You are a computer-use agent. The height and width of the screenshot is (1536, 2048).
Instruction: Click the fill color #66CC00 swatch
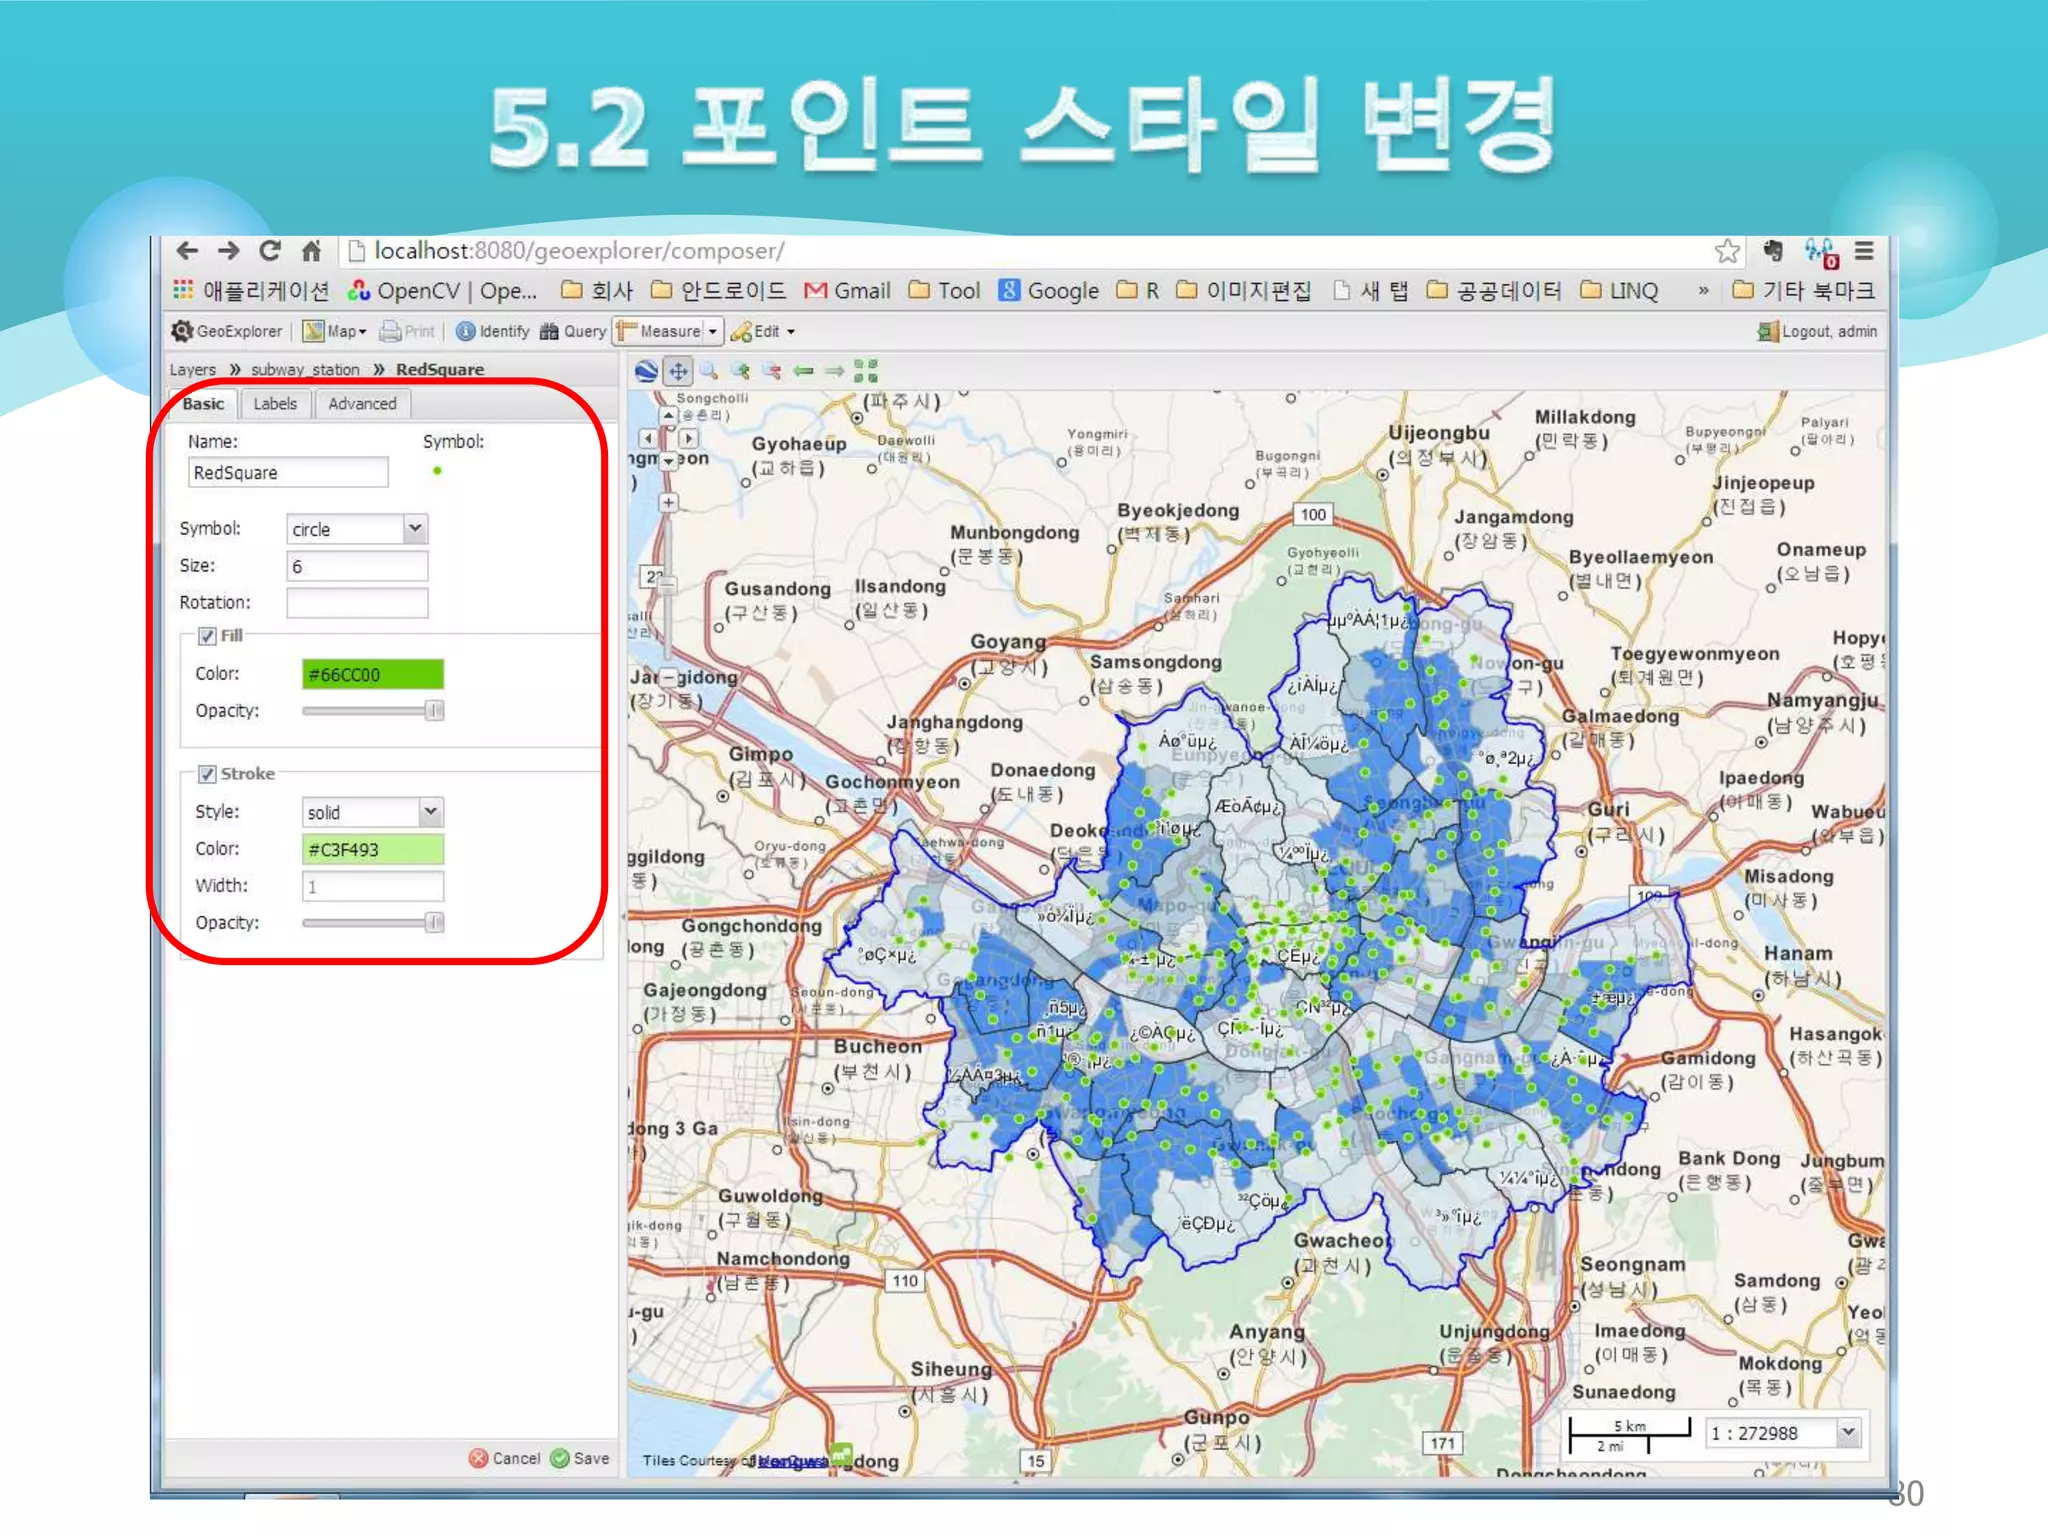tap(372, 674)
